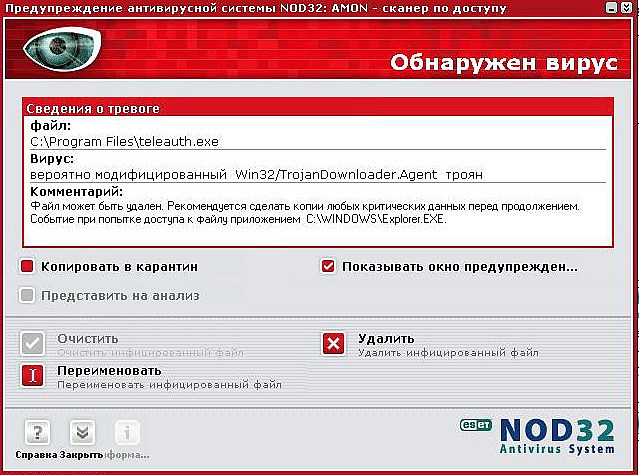Click the Обнаружен вирус banner heading
Image resolution: width=639 pixels, height=475 pixels.
point(504,63)
